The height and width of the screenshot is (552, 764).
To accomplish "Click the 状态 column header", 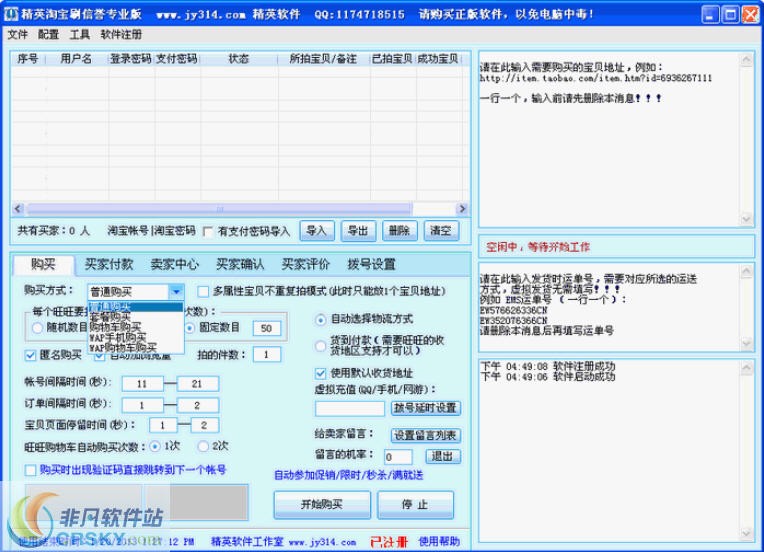I will click(x=239, y=59).
